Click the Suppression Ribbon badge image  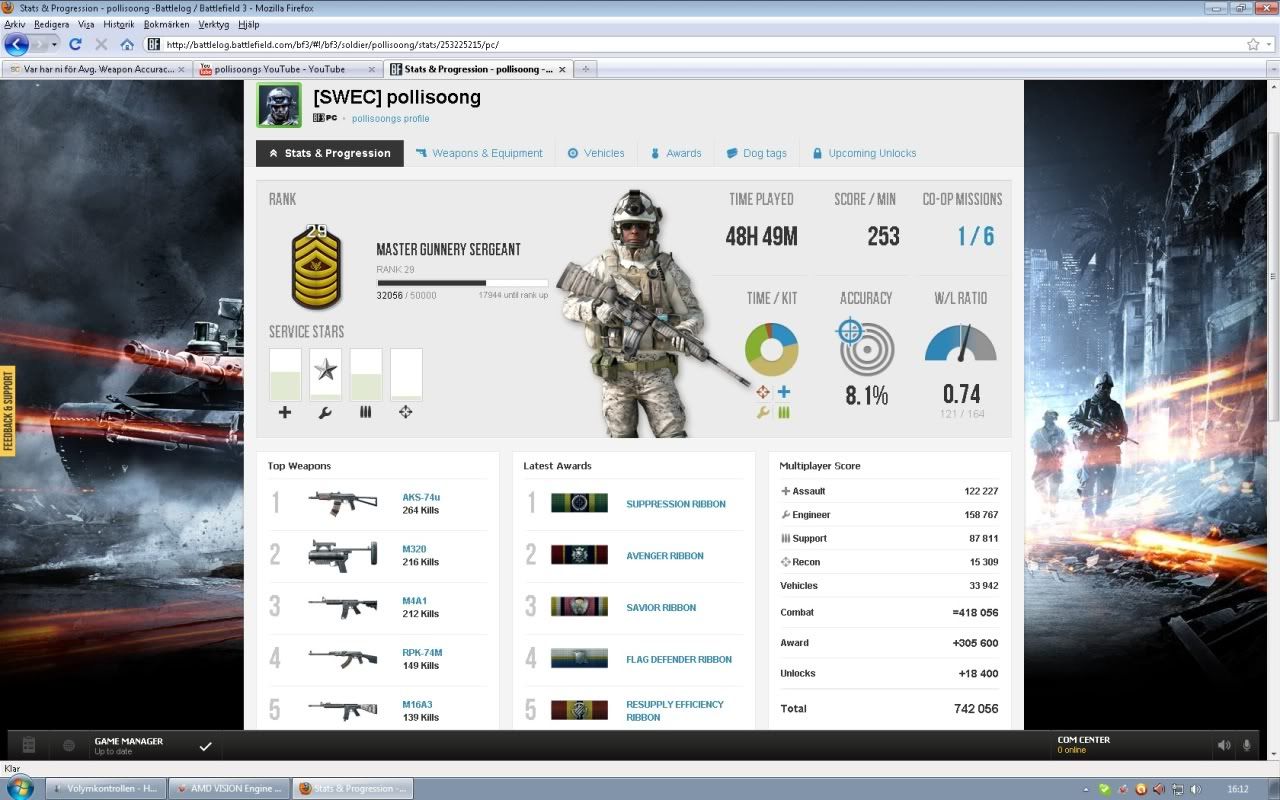pyautogui.click(x=579, y=503)
